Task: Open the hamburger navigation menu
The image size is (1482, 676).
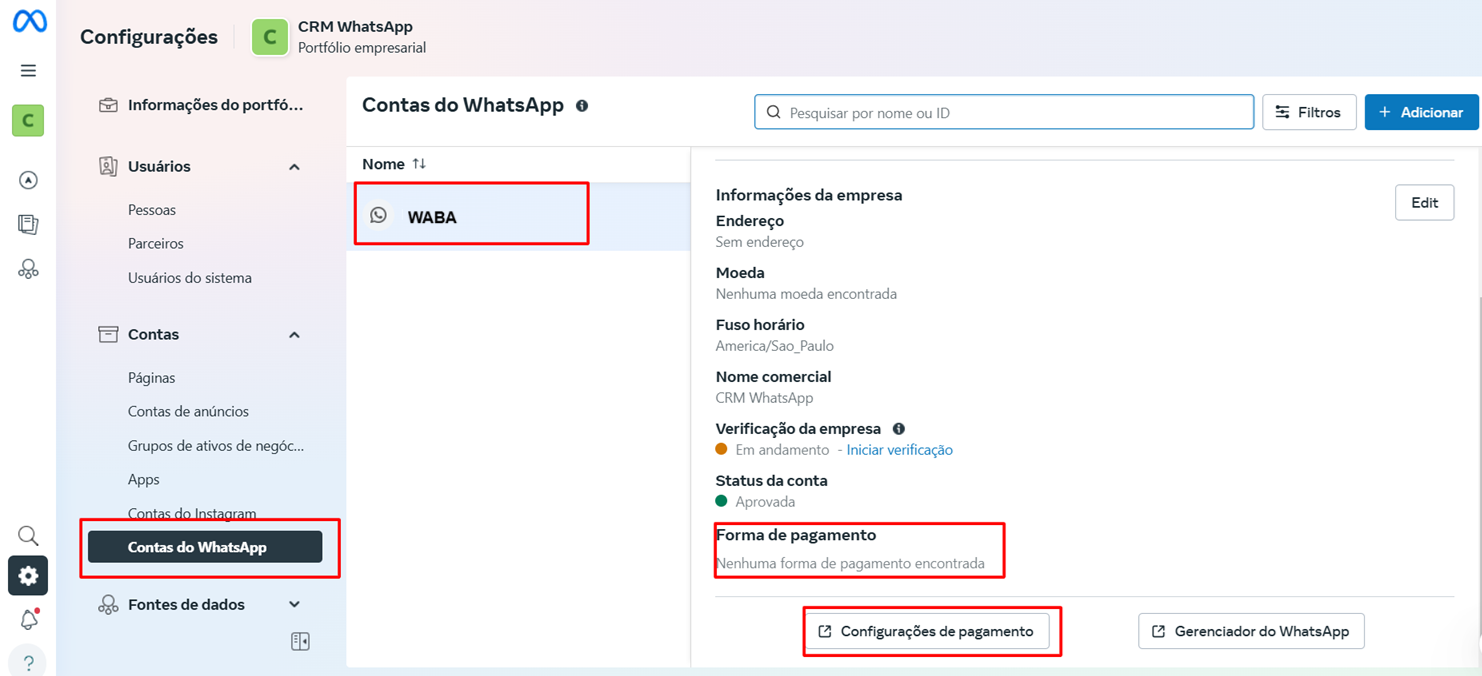Action: 28,70
